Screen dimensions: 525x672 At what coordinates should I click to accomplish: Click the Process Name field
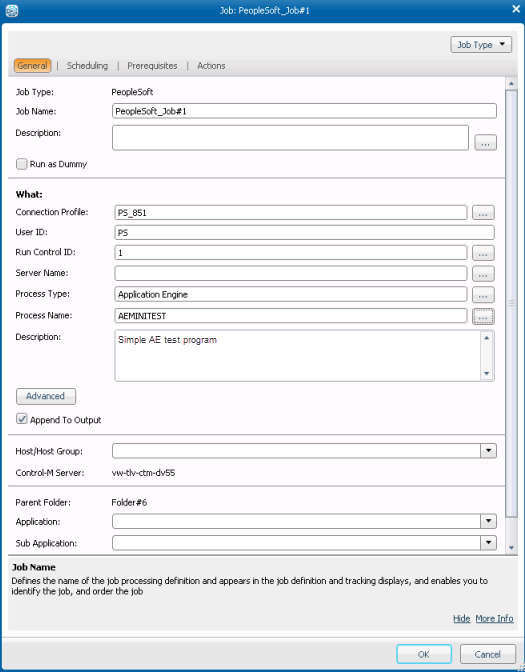coord(291,316)
